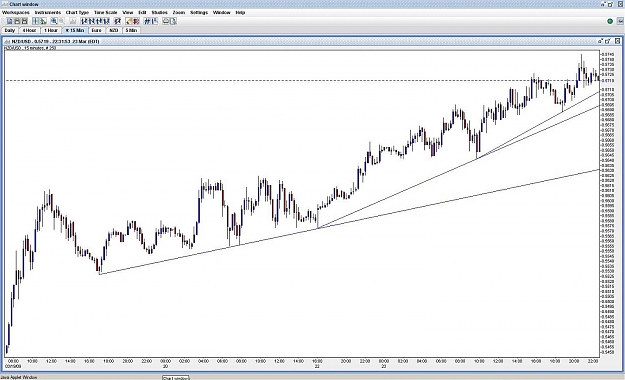Switch to the Euro tab
The image size is (625, 380).
tap(96, 30)
